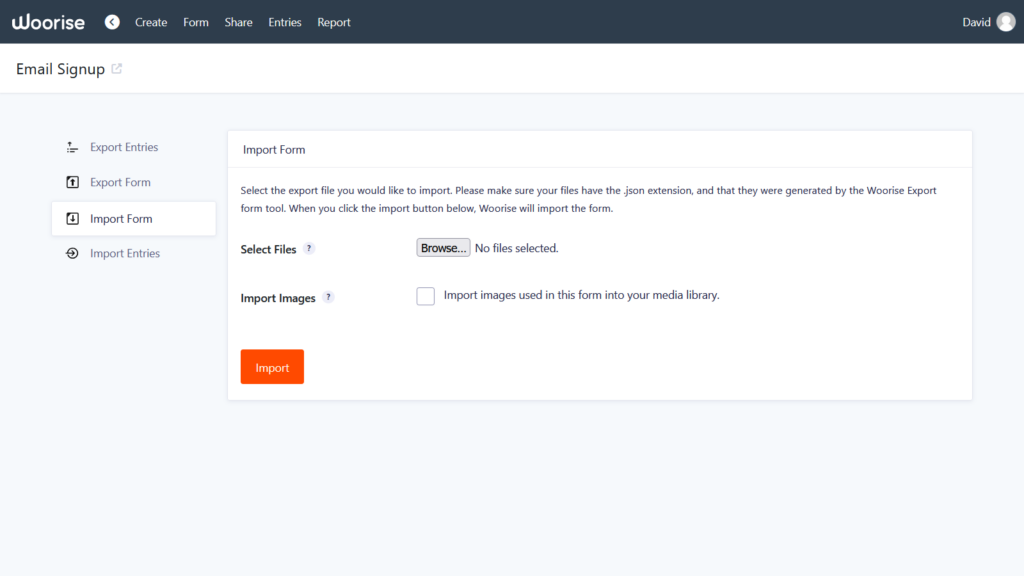Click the Export Form upload icon
The height and width of the screenshot is (576, 1024).
click(x=72, y=182)
